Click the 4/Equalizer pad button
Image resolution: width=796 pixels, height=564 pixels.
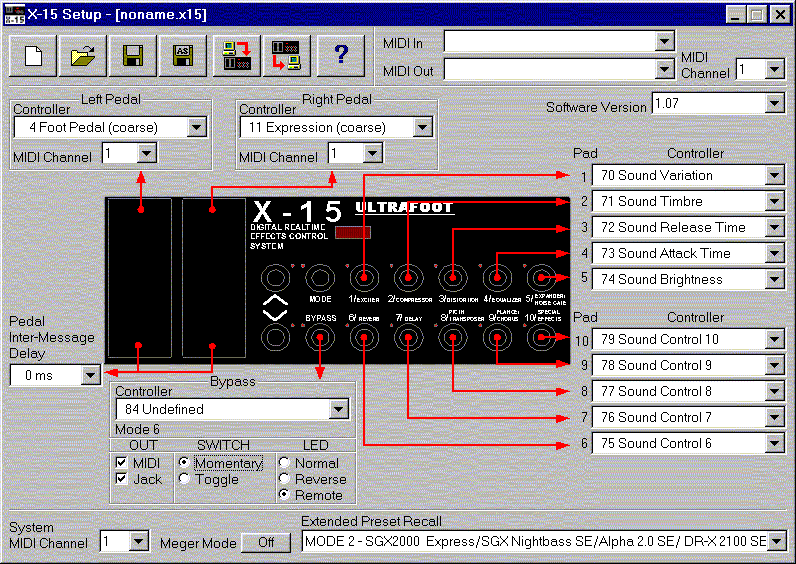pos(497,278)
